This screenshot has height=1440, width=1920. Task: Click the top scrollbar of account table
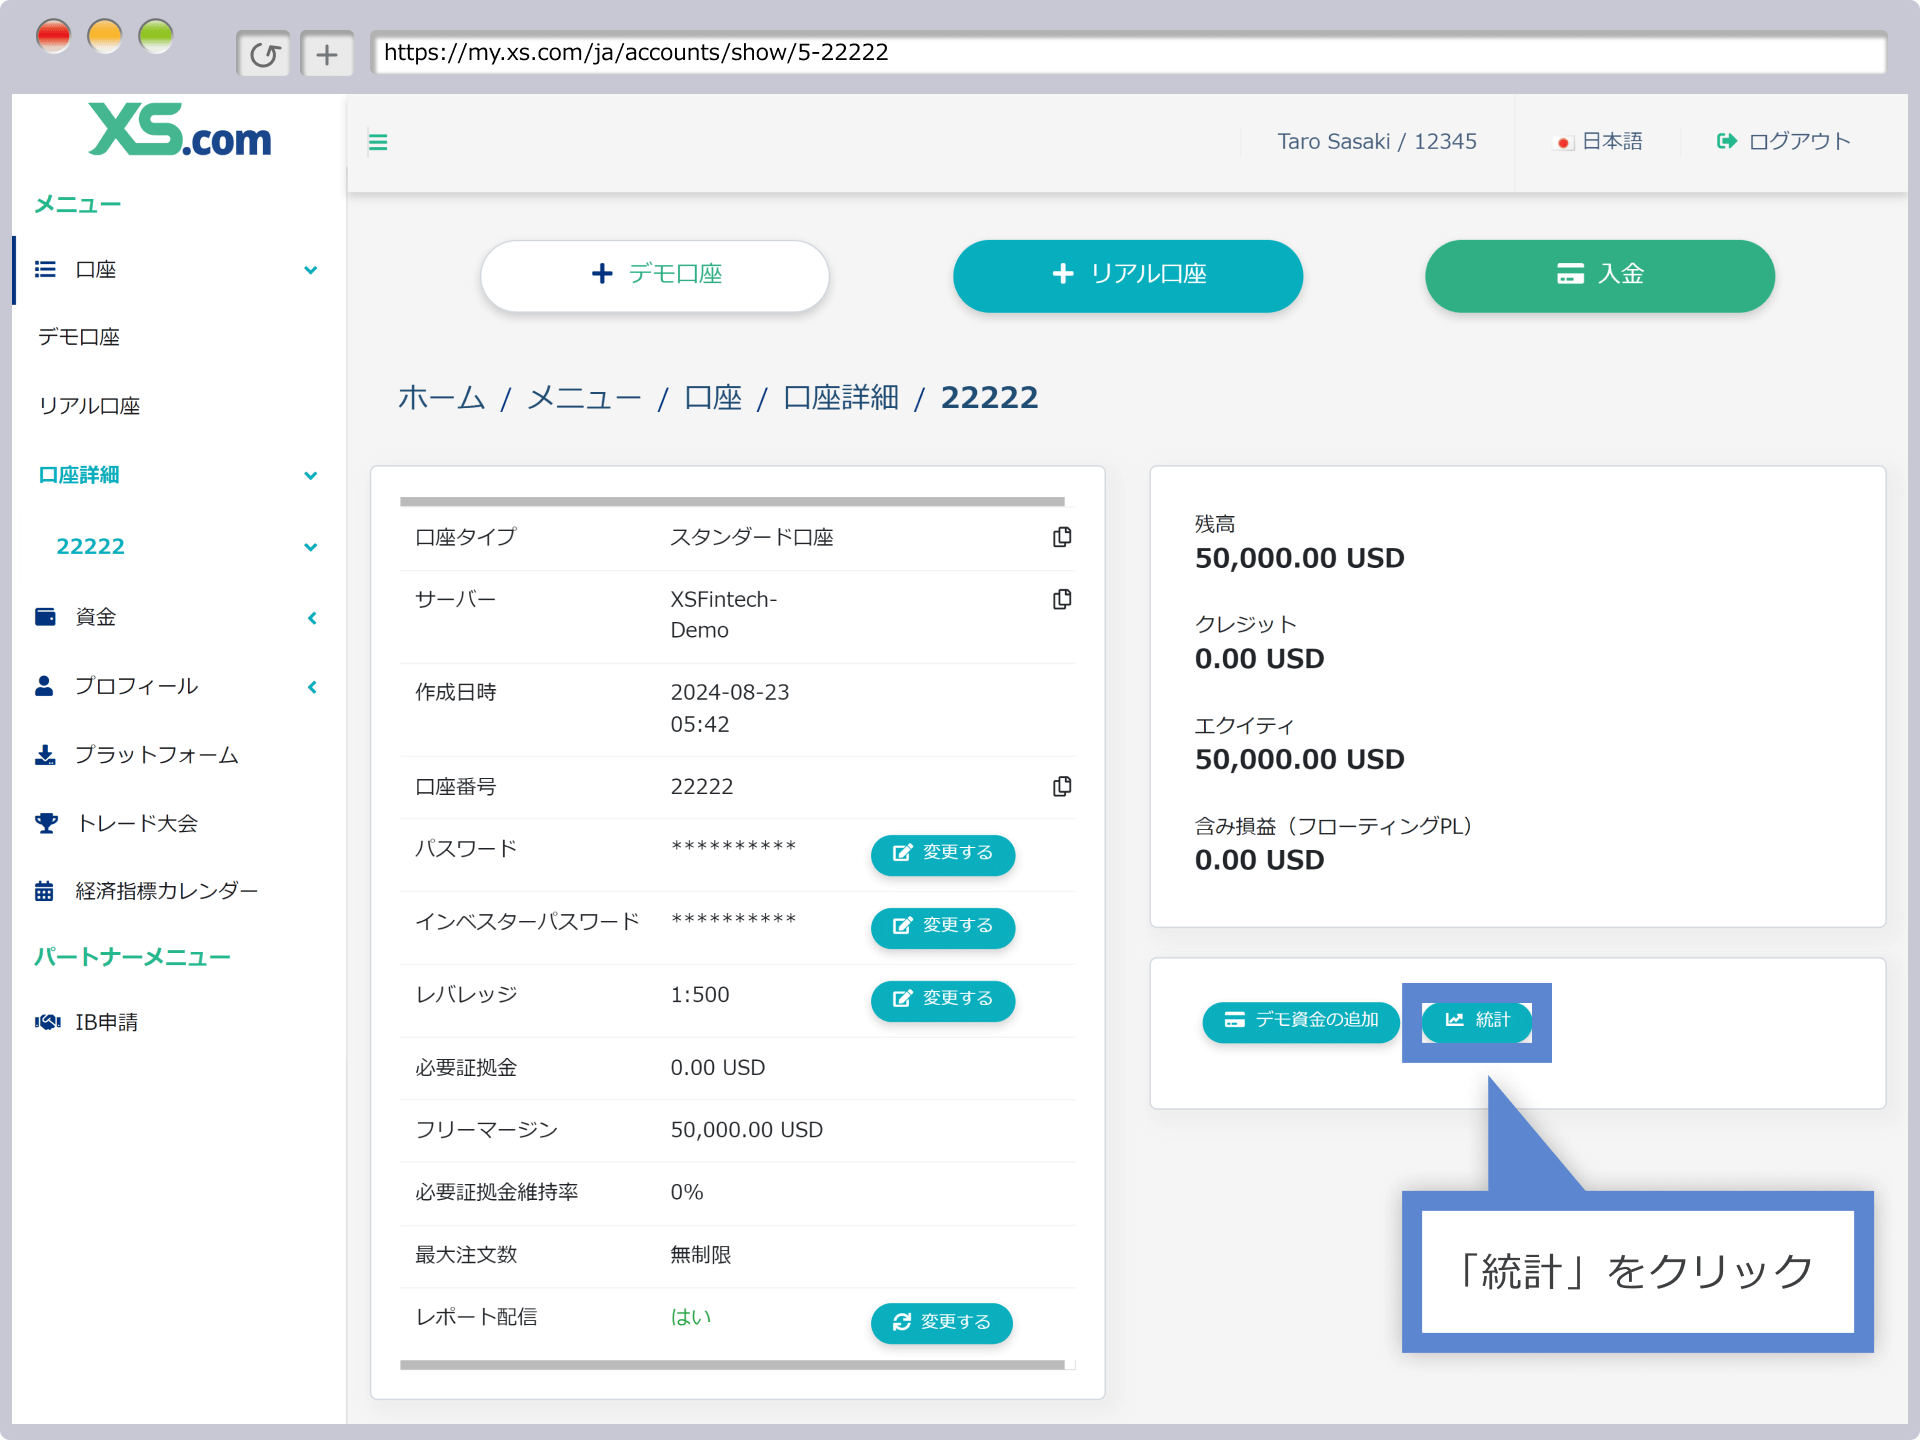[x=732, y=501]
